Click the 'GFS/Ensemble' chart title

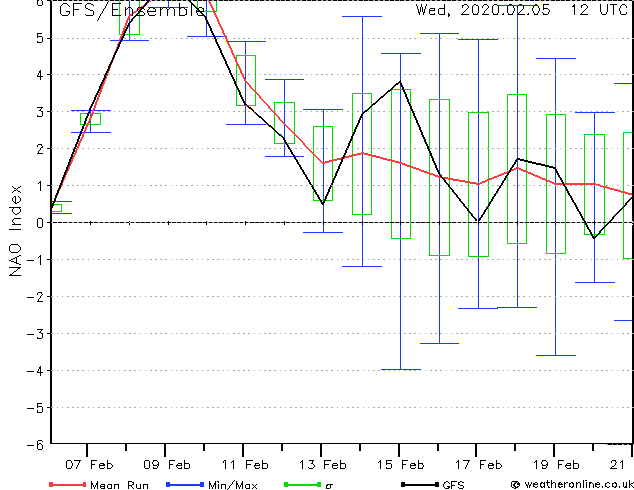(x=132, y=10)
